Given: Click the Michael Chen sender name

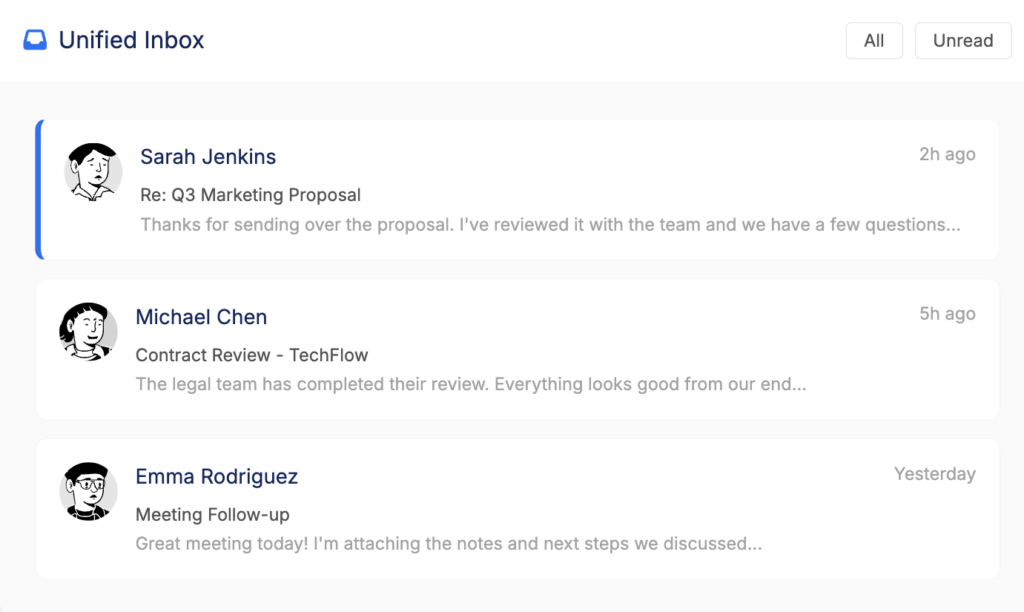Looking at the screenshot, I should [201, 317].
